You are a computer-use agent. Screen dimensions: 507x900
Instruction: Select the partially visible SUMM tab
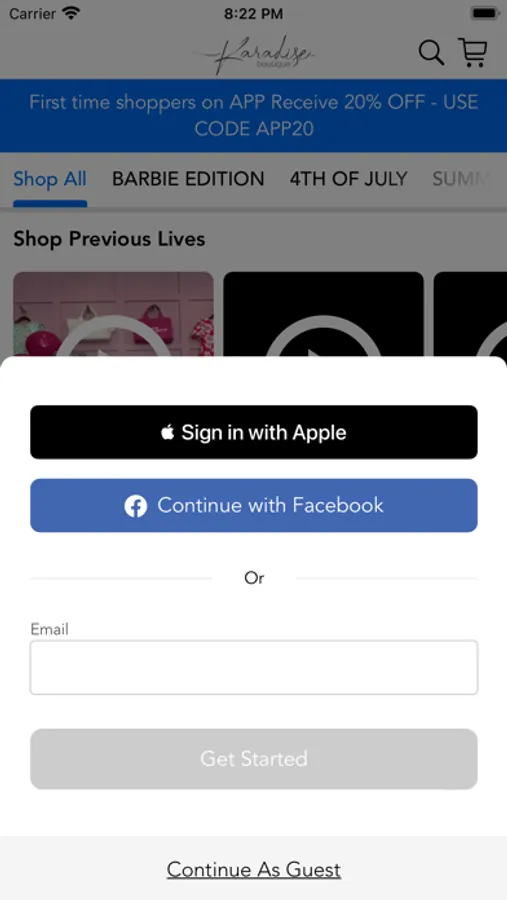(462, 179)
